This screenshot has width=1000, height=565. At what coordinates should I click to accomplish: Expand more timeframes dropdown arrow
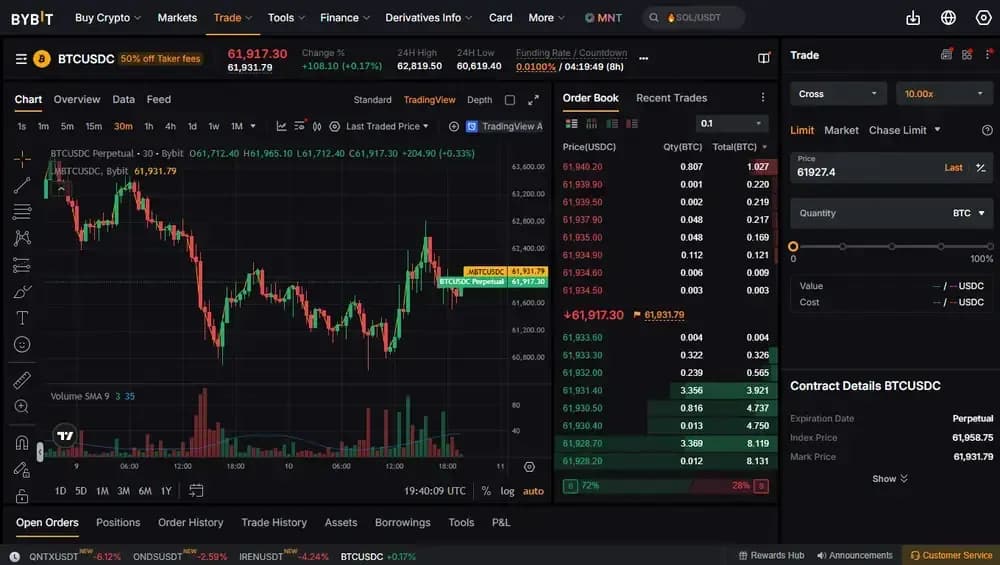tap(253, 126)
